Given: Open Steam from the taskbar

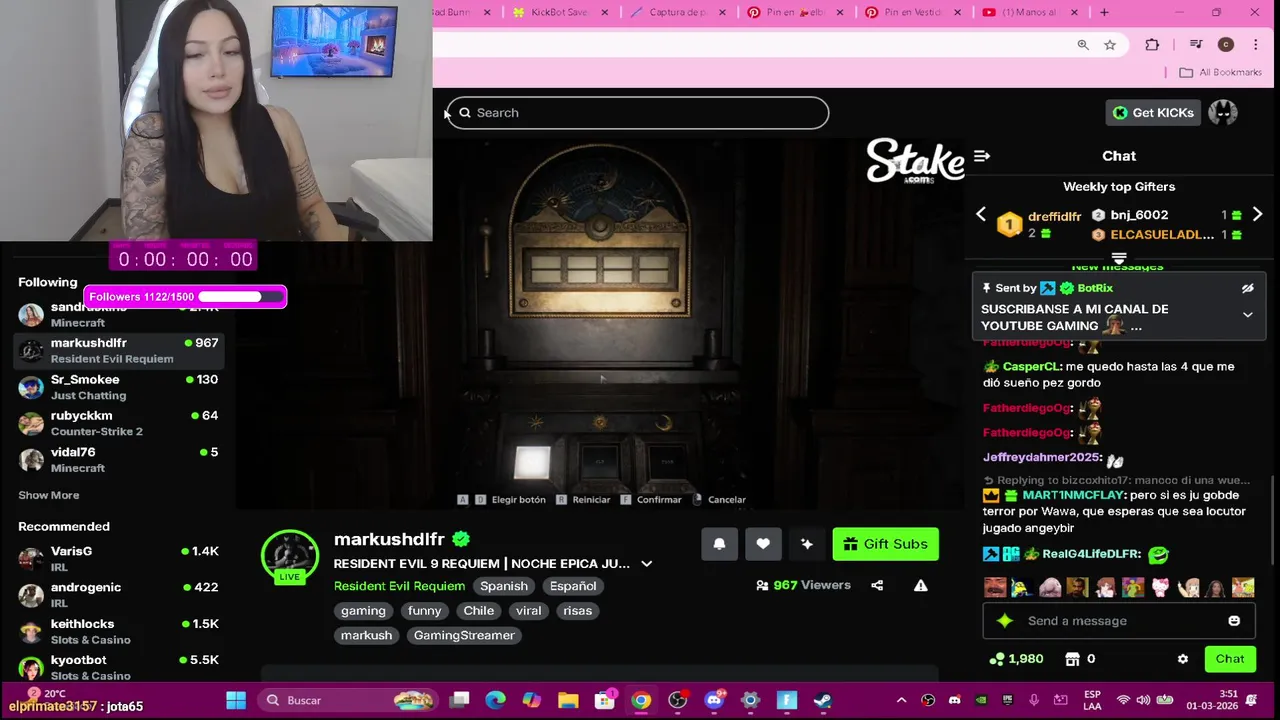Looking at the screenshot, I should pyautogui.click(x=823, y=700).
